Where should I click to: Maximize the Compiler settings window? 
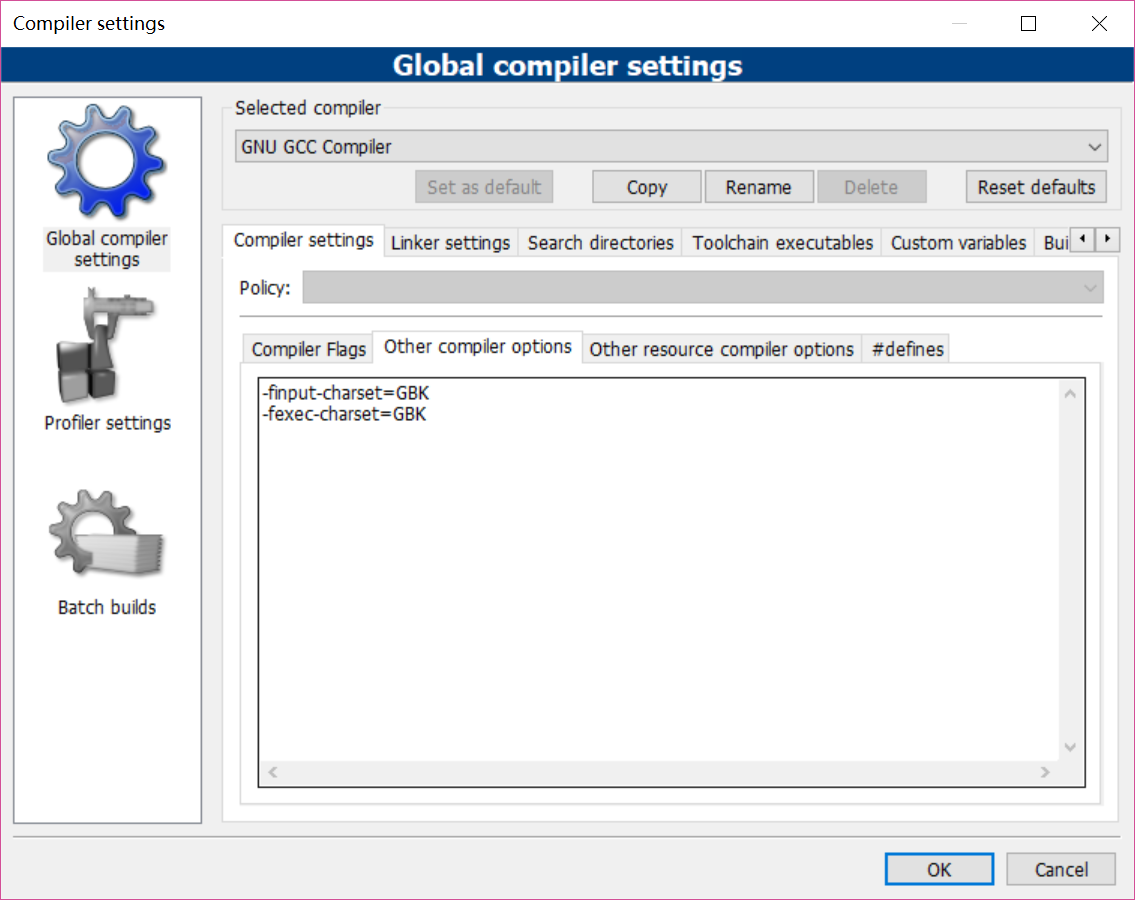[x=1028, y=24]
